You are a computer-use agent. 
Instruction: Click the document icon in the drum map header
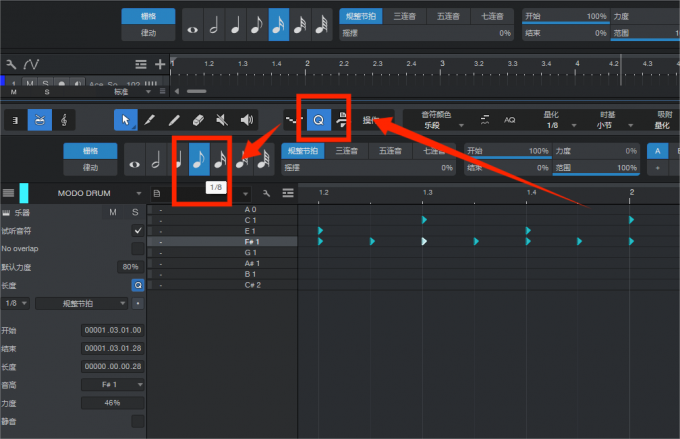click(x=157, y=193)
